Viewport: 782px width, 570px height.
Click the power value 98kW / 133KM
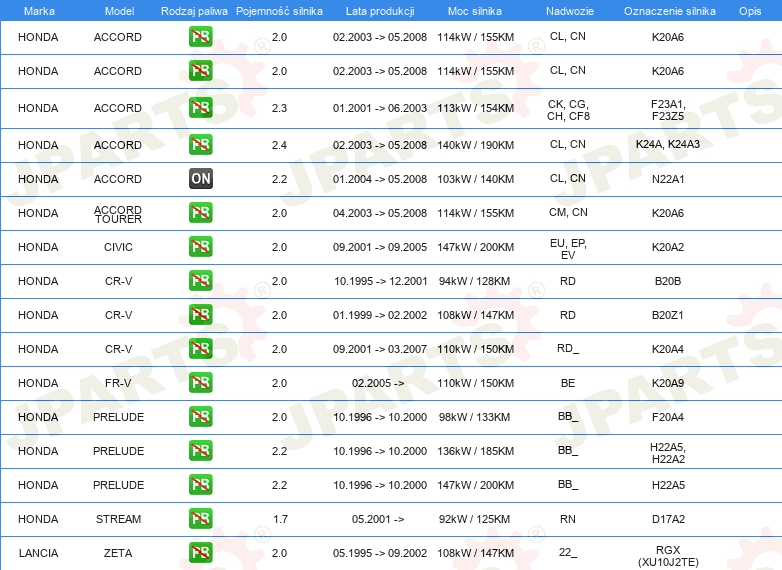474,417
